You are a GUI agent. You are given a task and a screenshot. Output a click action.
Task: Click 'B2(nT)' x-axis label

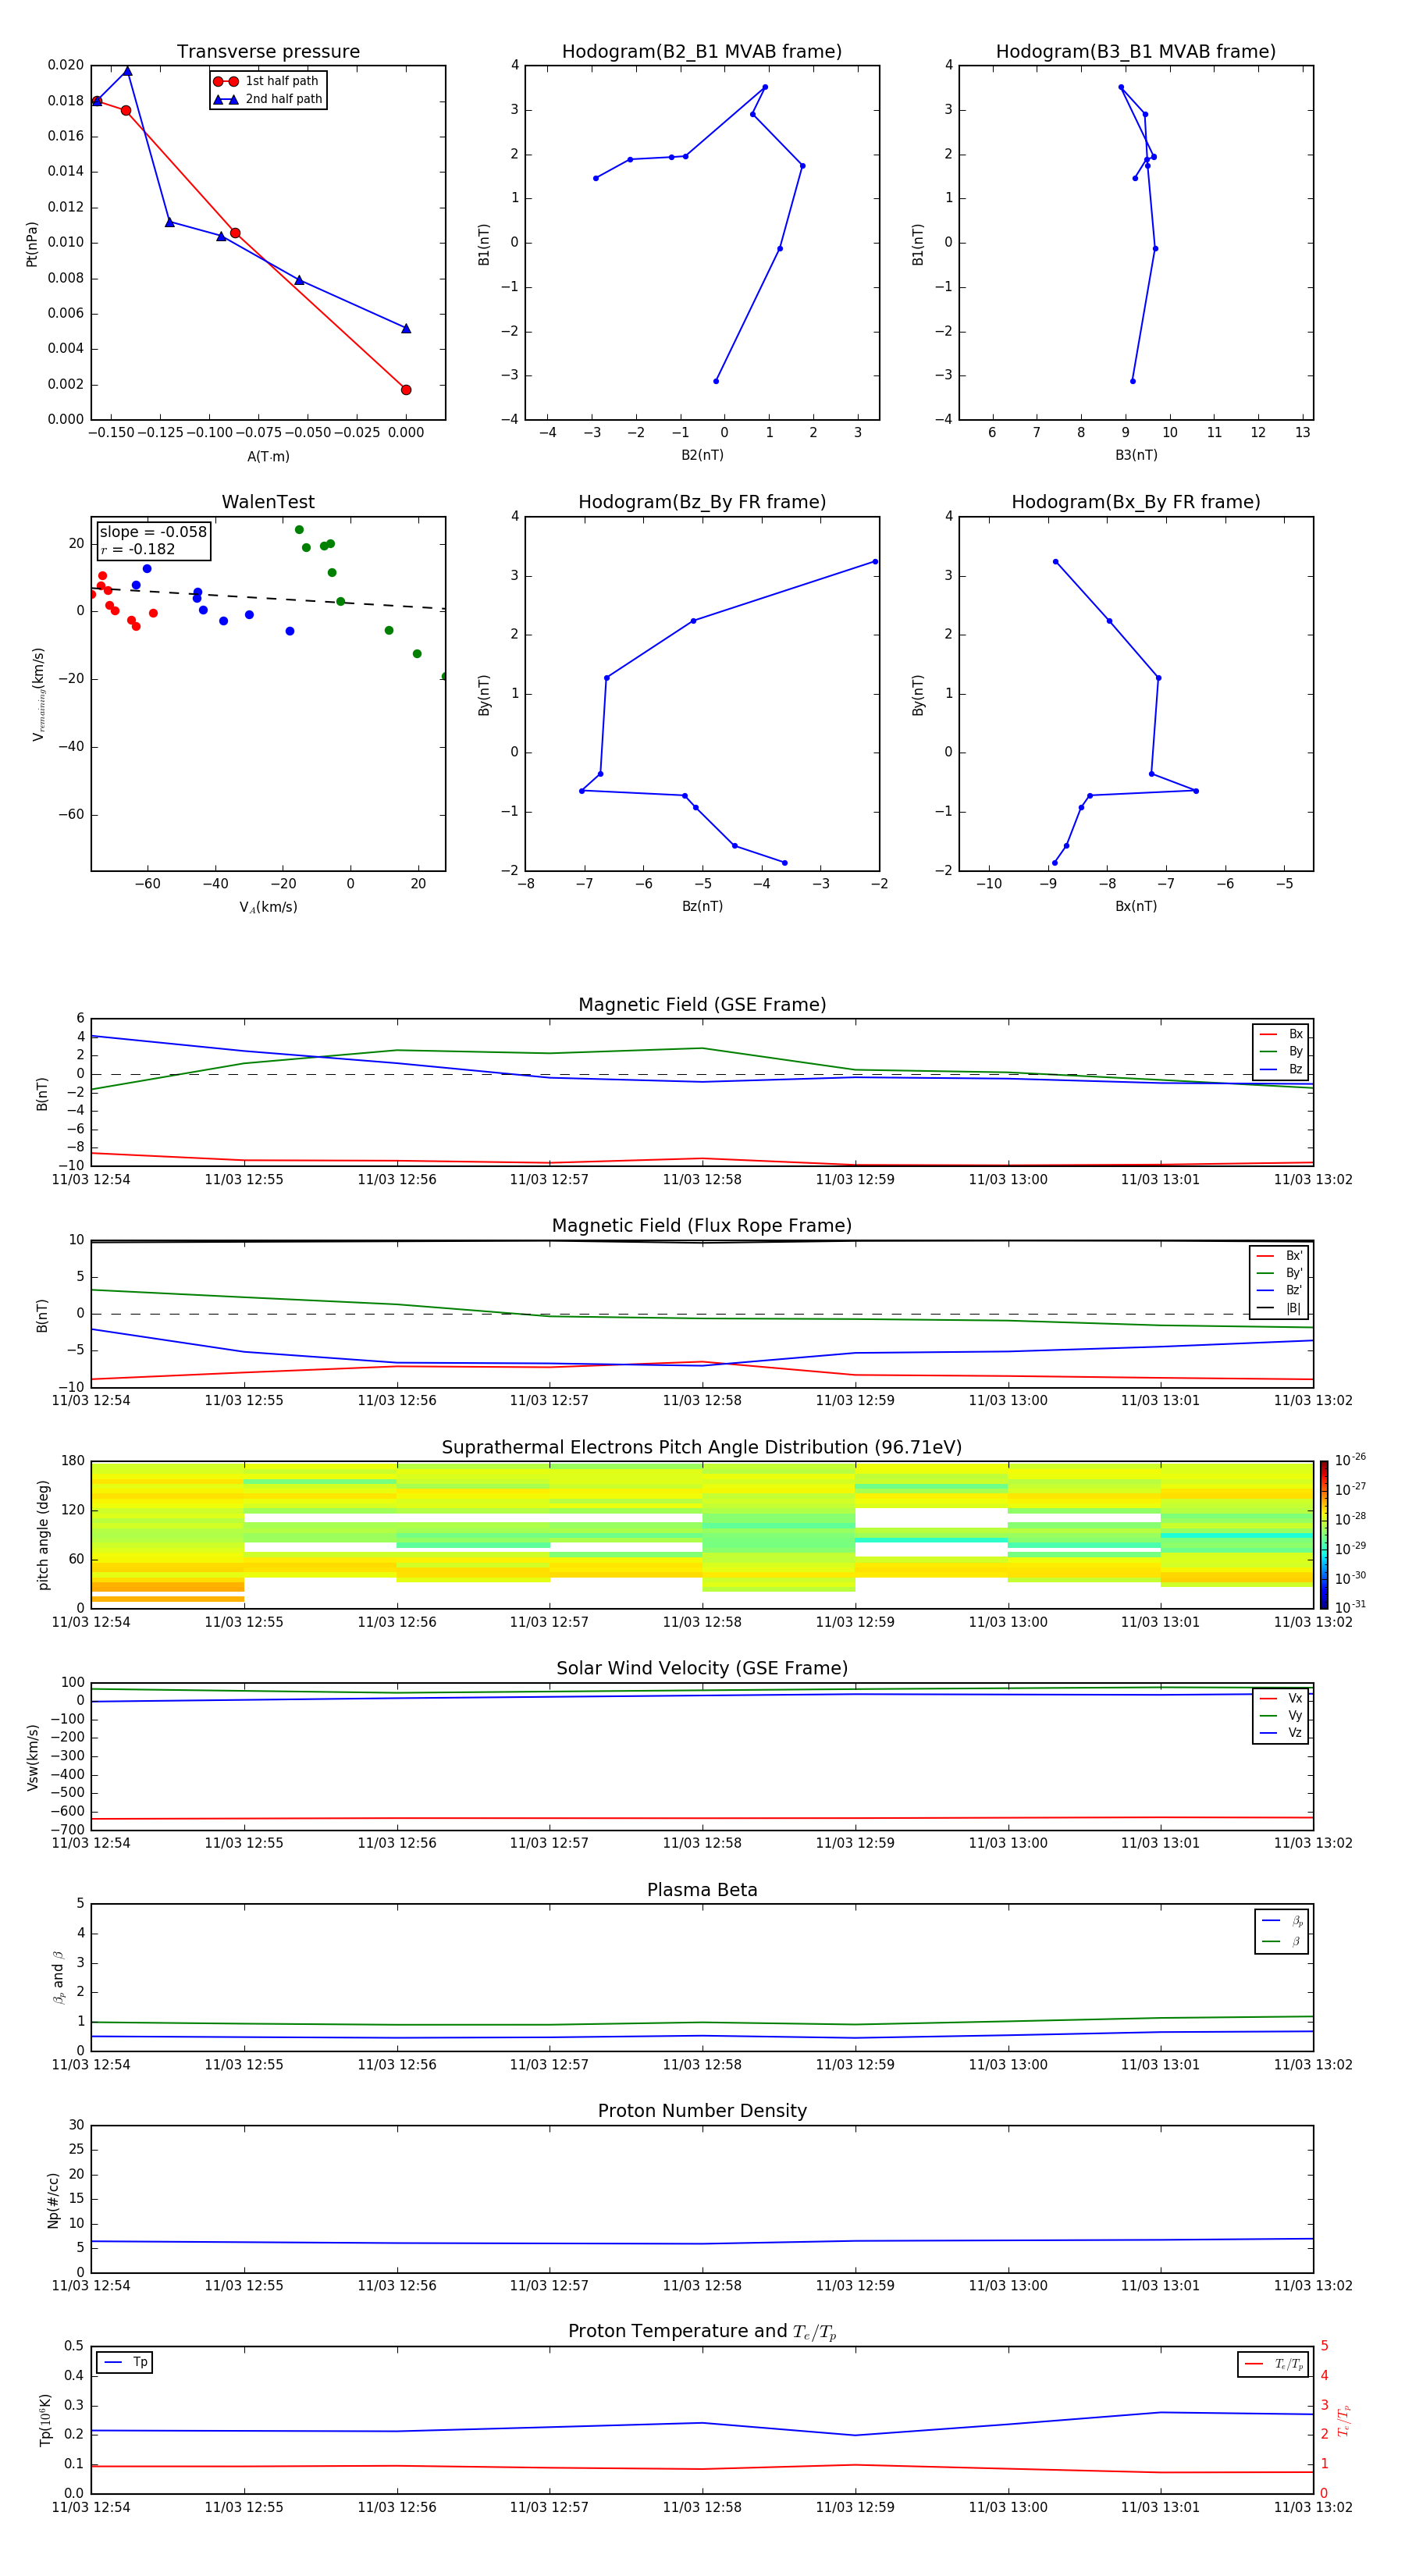(702, 456)
